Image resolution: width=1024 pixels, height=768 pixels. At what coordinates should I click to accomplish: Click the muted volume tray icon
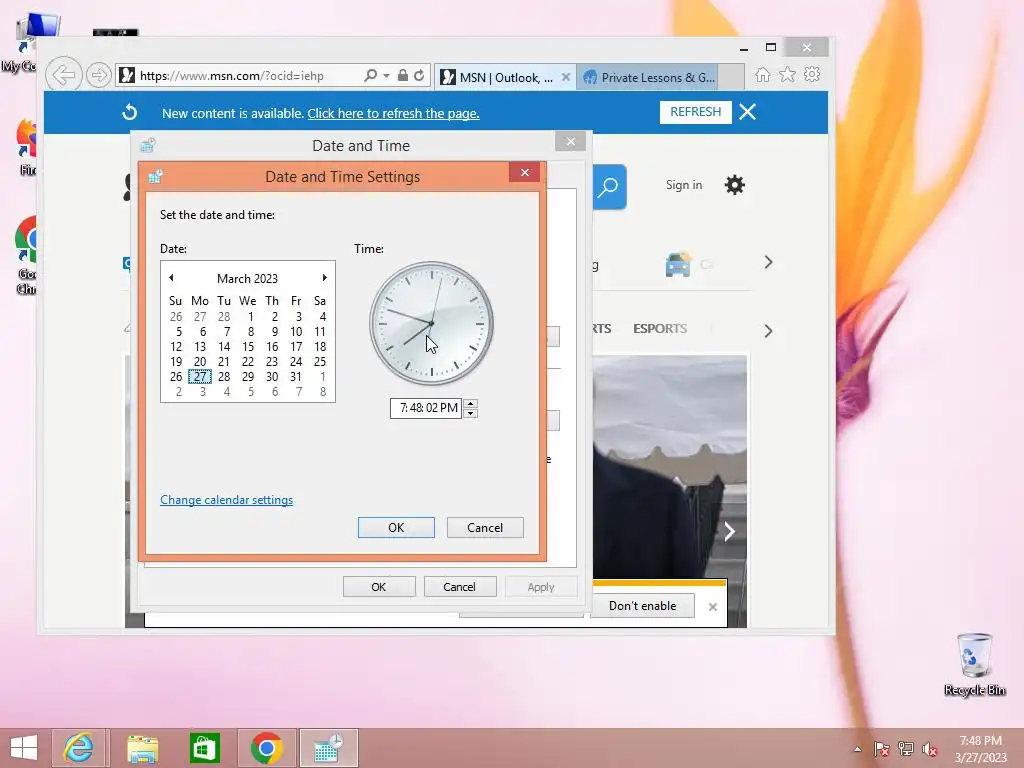click(930, 749)
